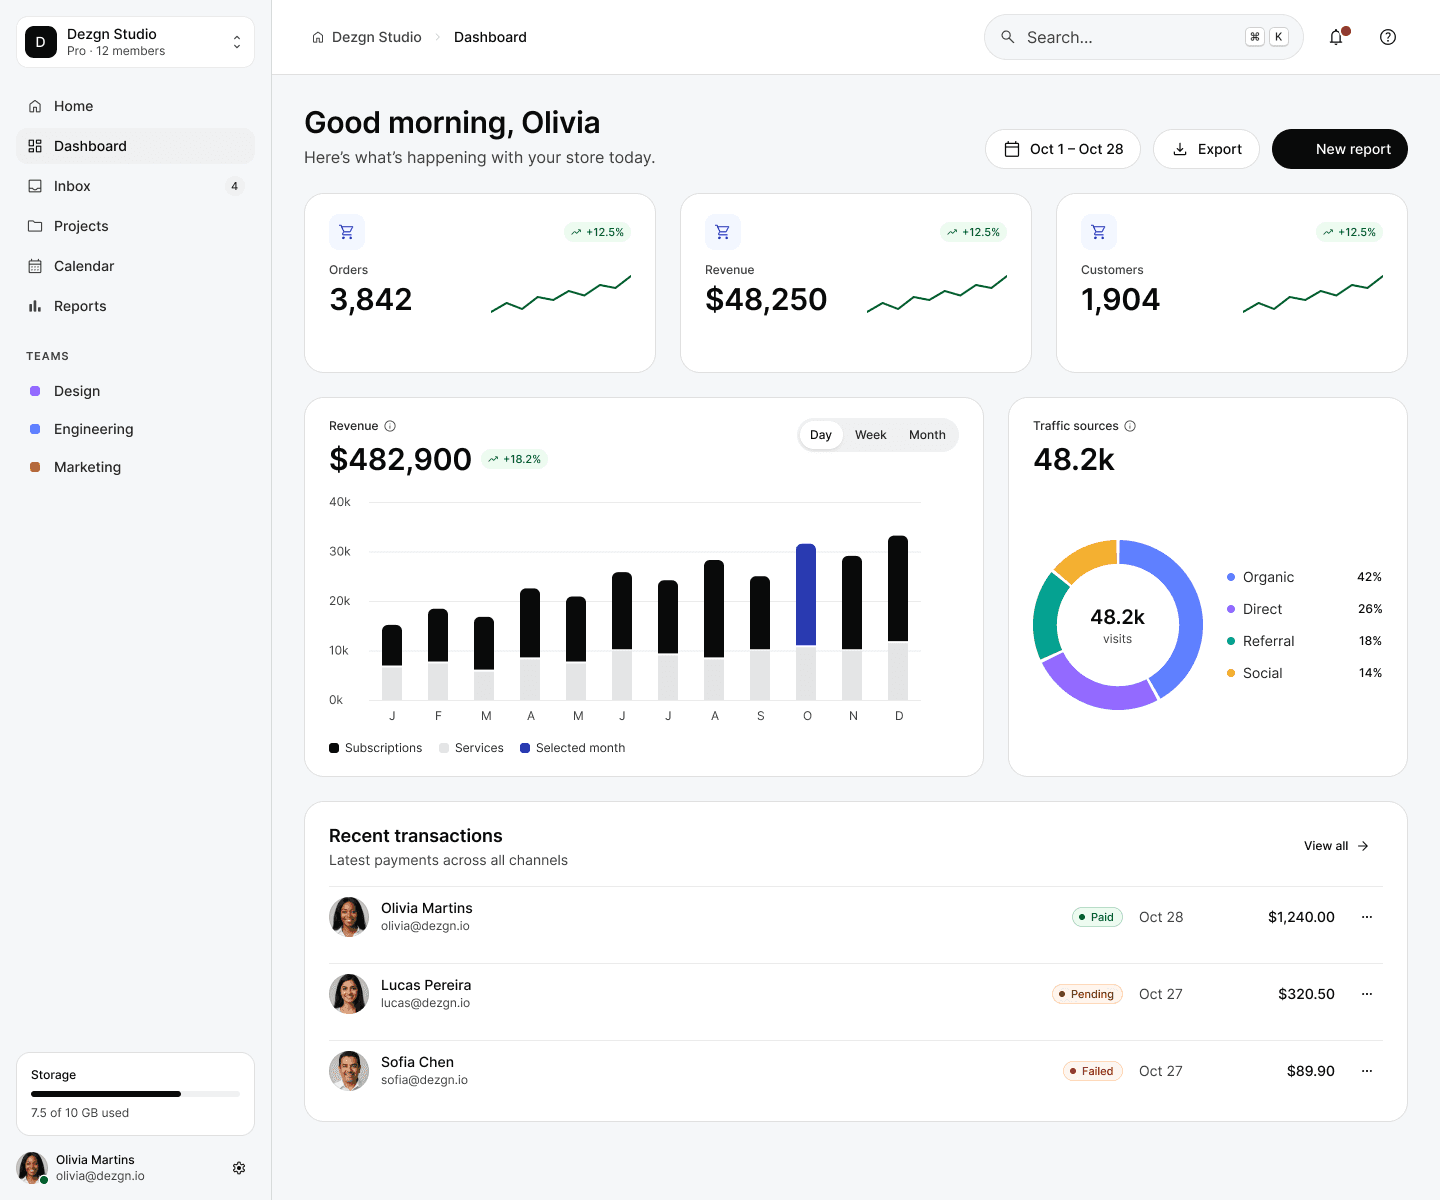Click the Calendar sidebar icon
1440x1200 pixels.
[35, 266]
